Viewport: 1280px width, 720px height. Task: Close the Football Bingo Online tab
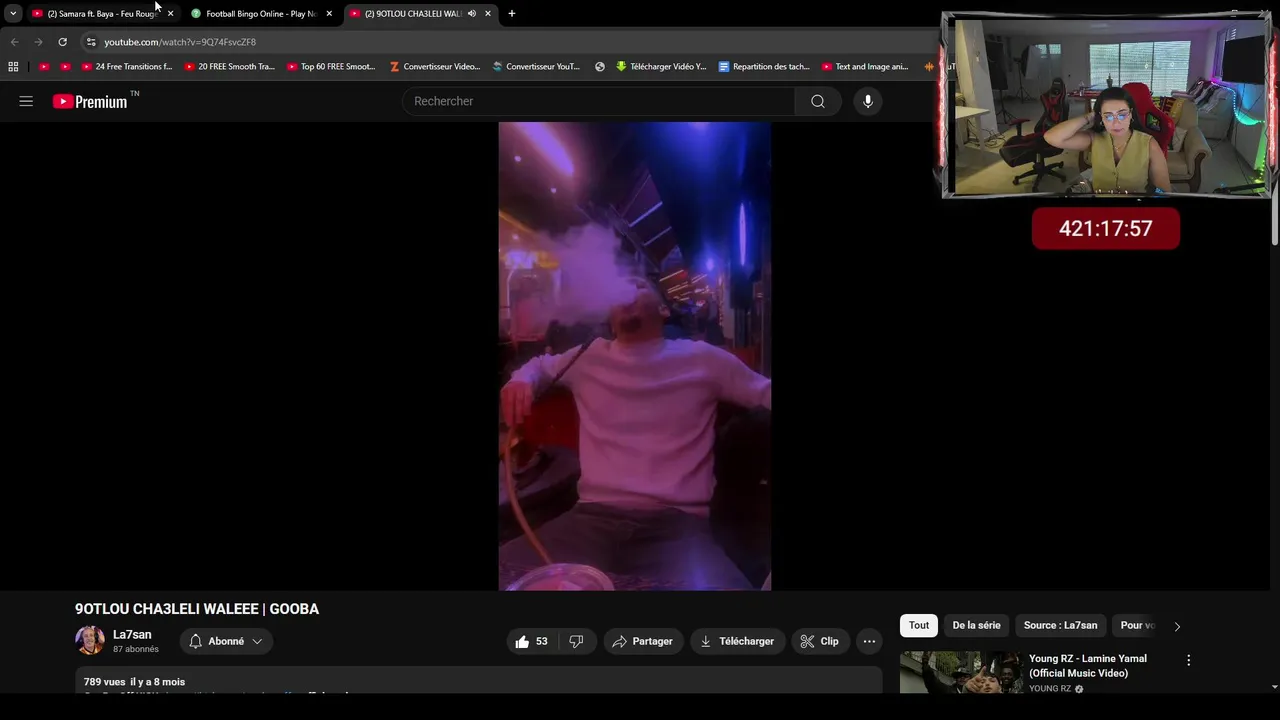tap(329, 14)
